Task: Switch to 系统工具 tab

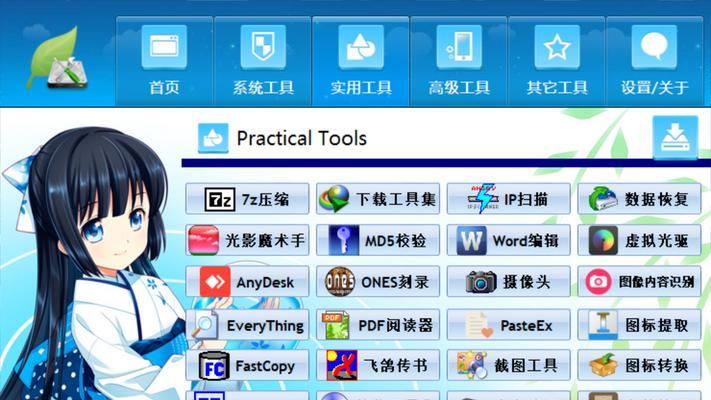Action: pyautogui.click(x=263, y=61)
